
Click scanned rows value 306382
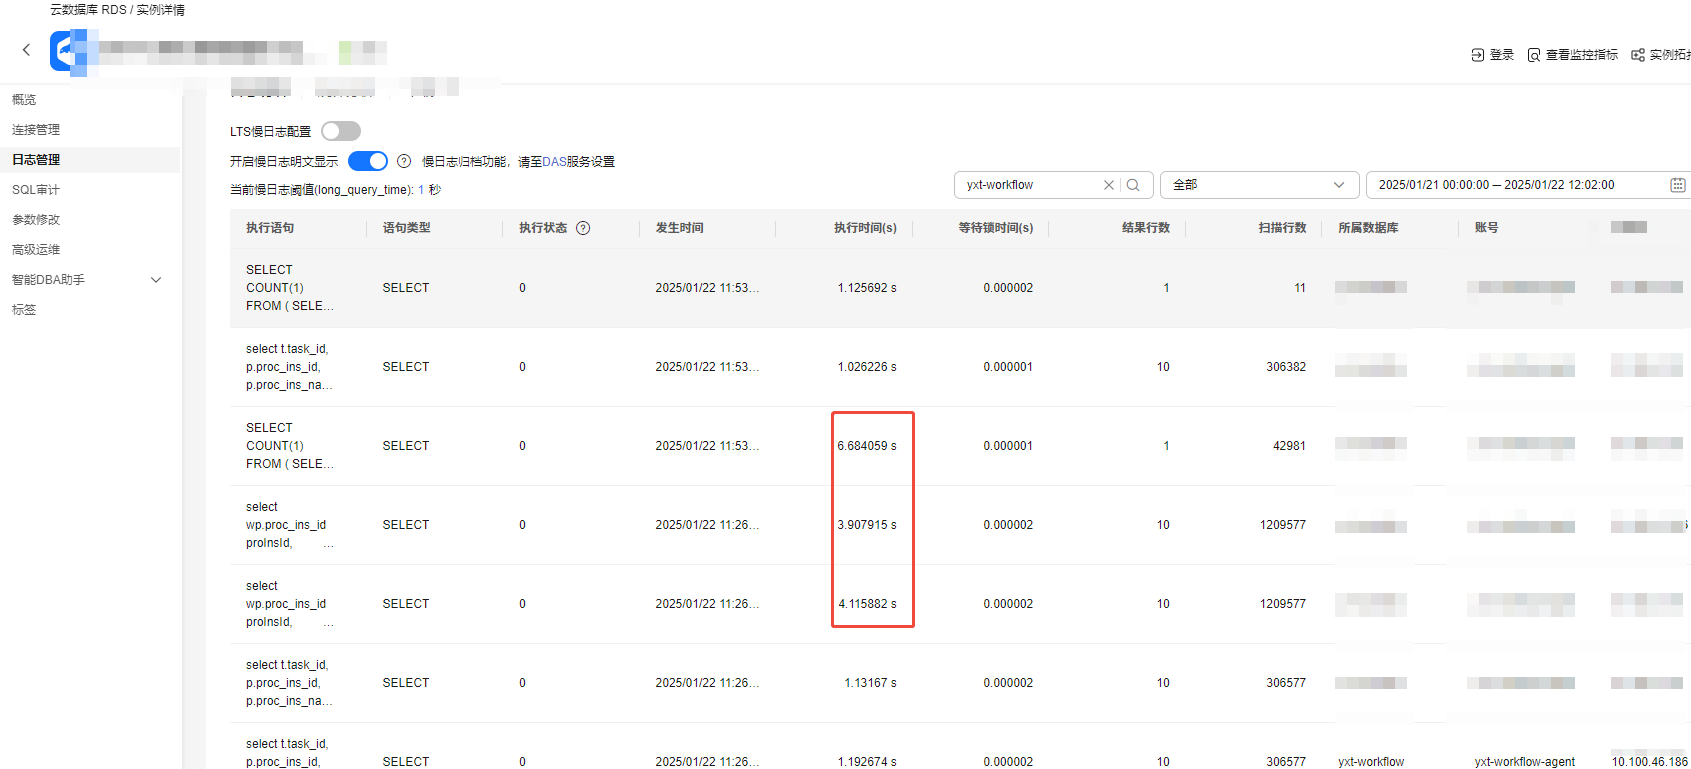pos(1286,367)
